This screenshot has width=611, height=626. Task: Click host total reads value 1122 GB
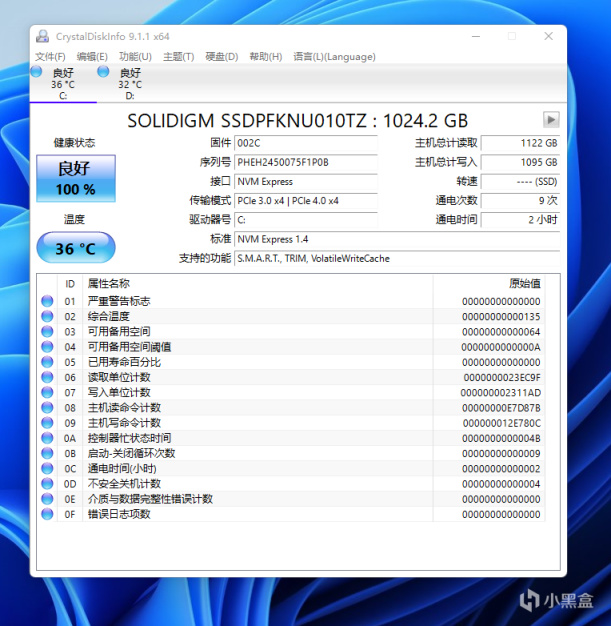click(x=520, y=143)
